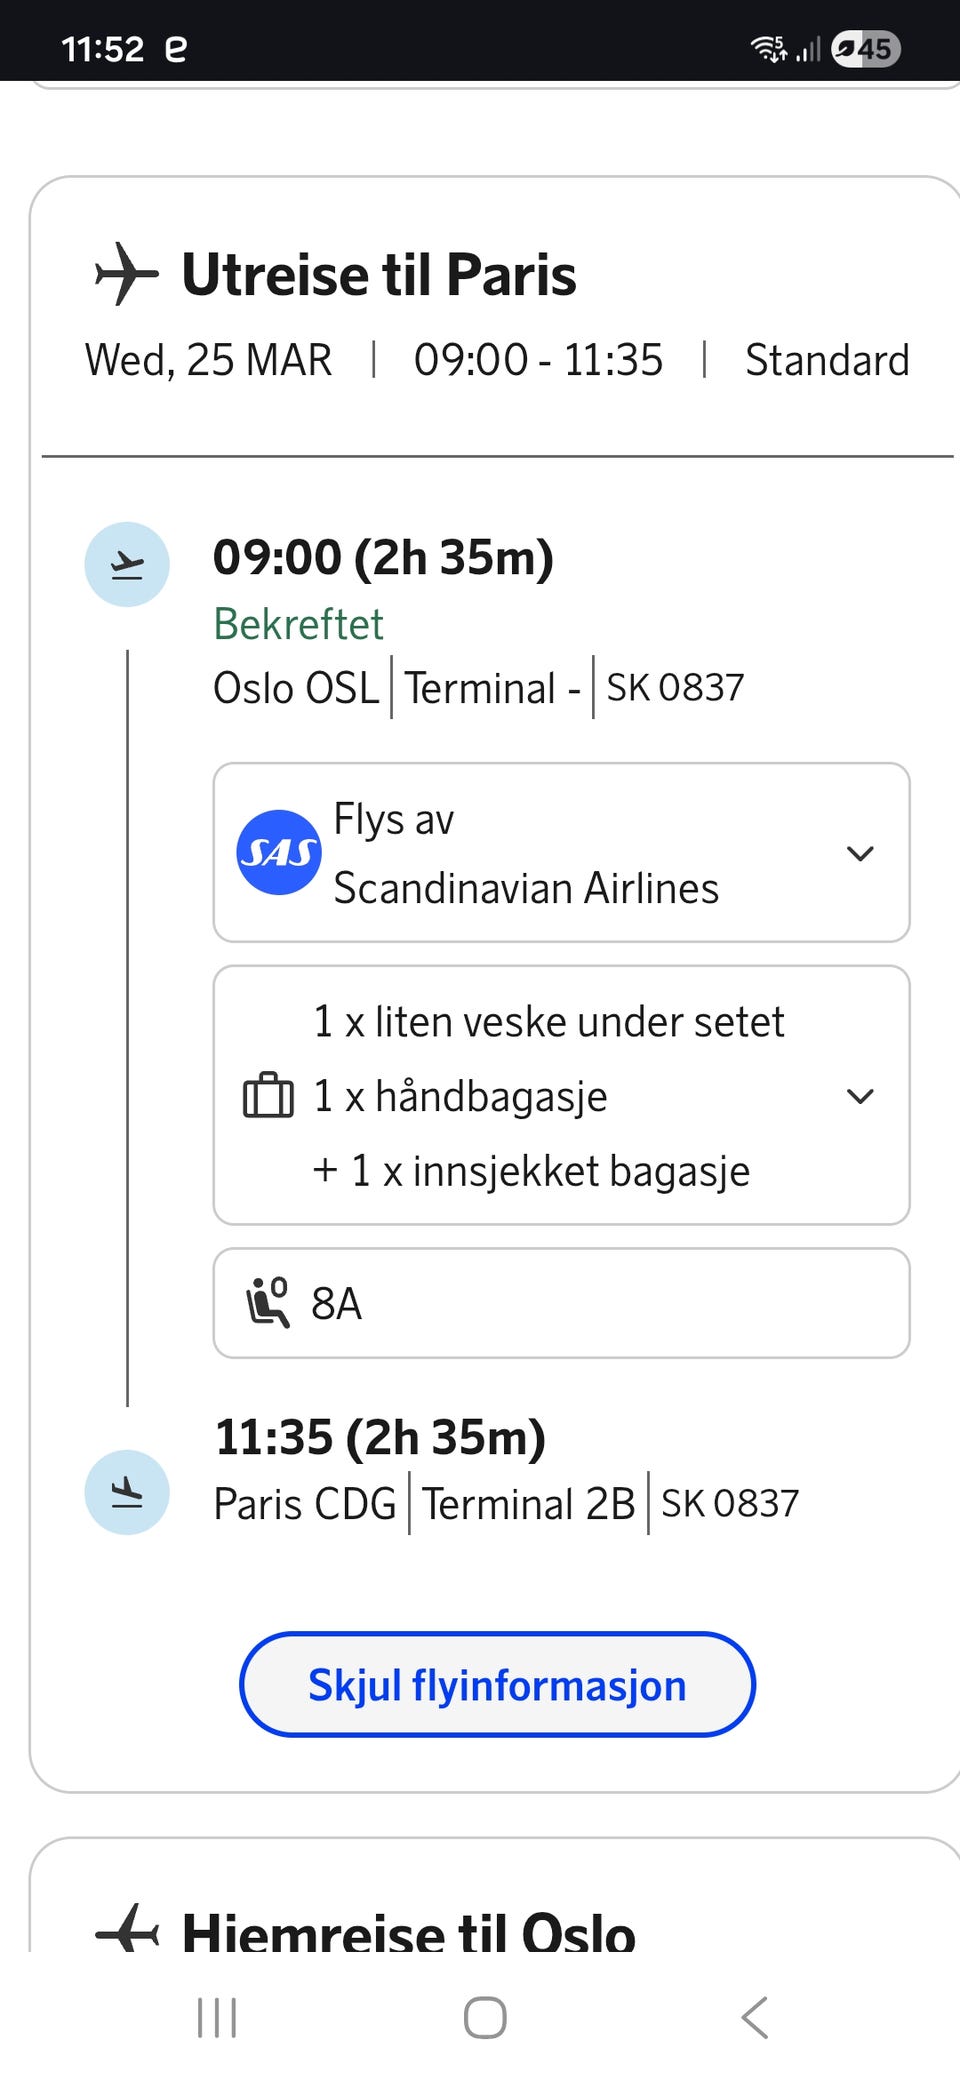Tap the green Bekreftet status text
This screenshot has width=960, height=2080.
coord(298,624)
